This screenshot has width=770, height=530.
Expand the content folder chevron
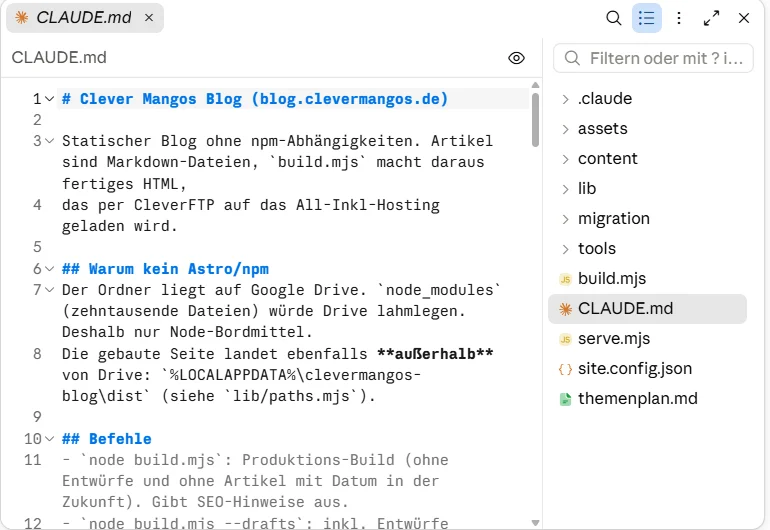(x=565, y=159)
